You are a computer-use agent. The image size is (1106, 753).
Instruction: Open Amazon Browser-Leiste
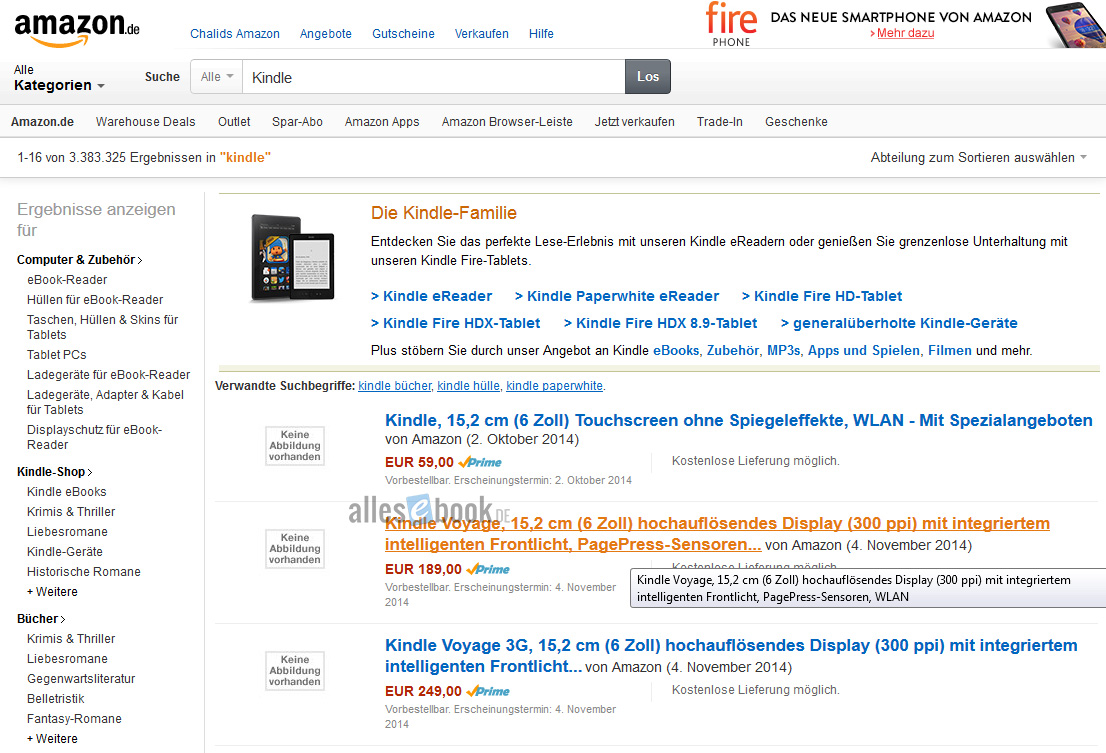tap(507, 122)
